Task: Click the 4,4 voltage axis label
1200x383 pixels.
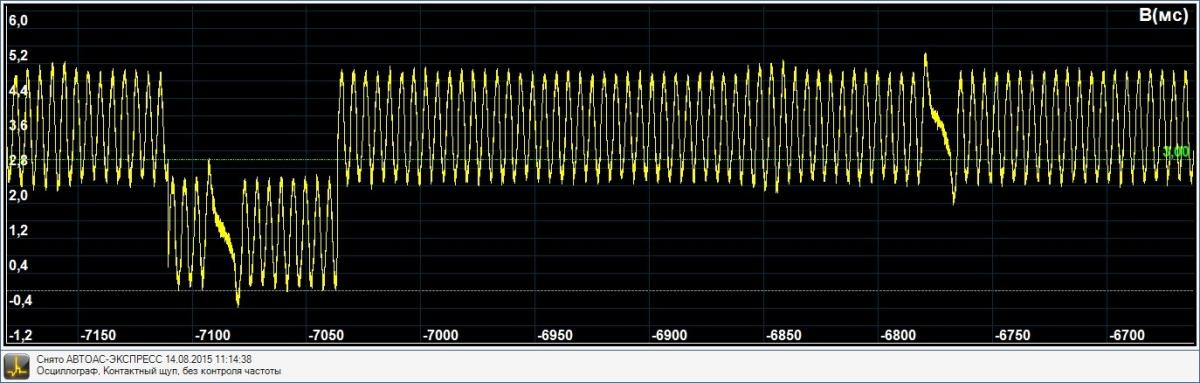Action: point(18,90)
